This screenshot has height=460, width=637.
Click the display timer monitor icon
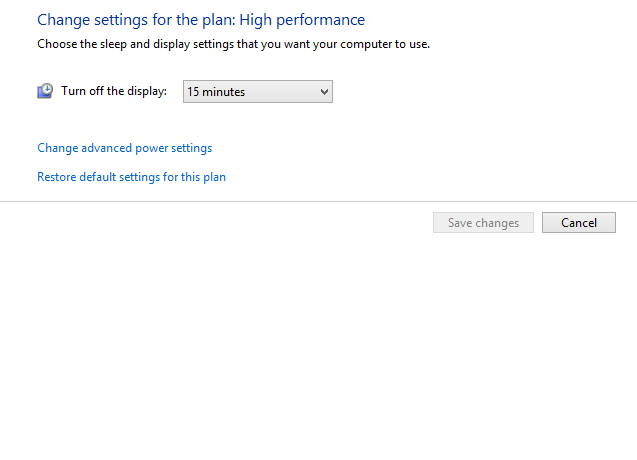45,91
